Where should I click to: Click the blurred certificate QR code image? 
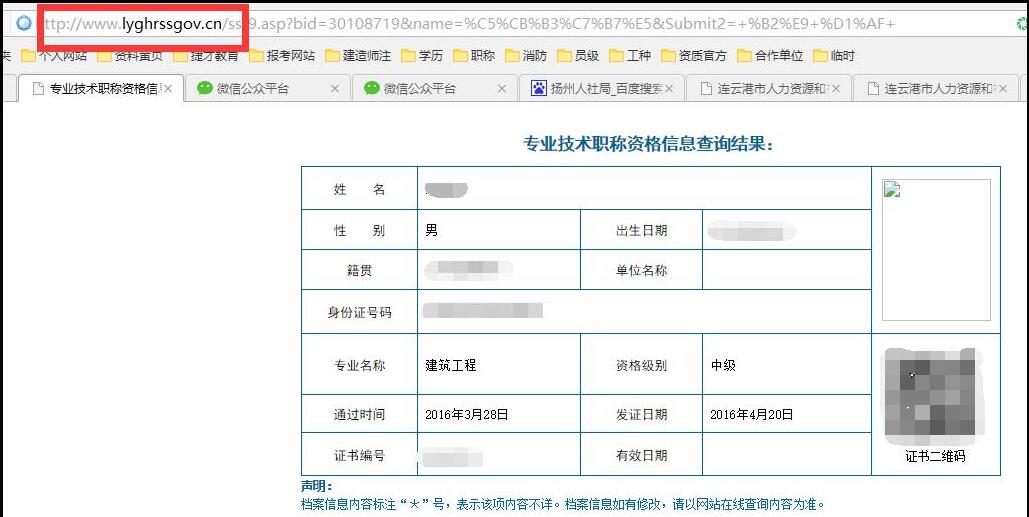pos(933,398)
